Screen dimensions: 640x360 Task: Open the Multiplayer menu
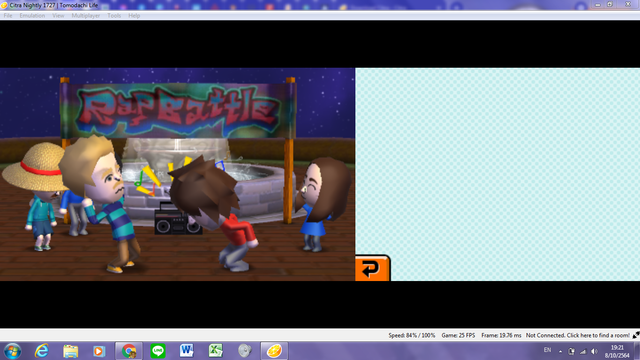[x=86, y=16]
